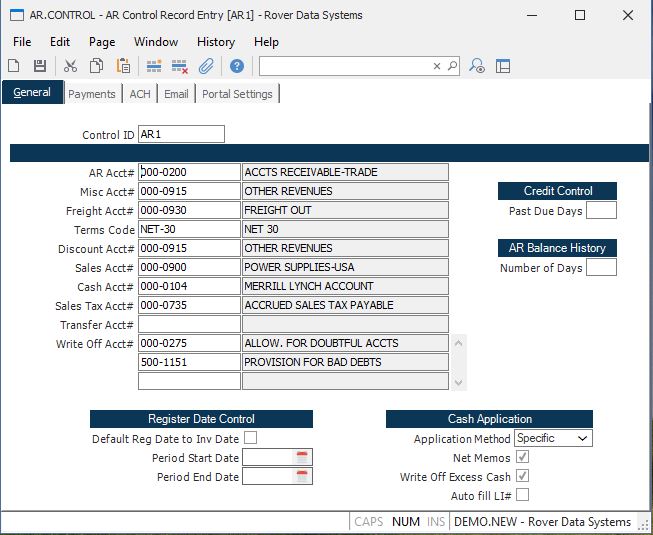Open help with the question mark icon
The width and height of the screenshot is (653, 535).
[x=237, y=66]
